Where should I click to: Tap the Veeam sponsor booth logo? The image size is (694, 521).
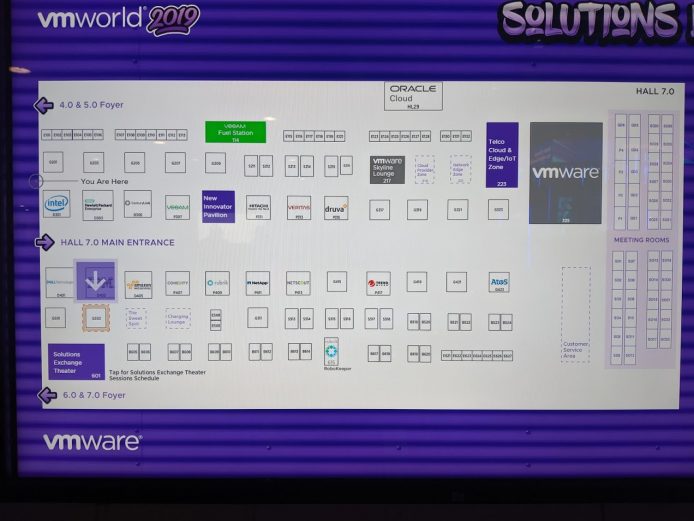pyautogui.click(x=177, y=207)
